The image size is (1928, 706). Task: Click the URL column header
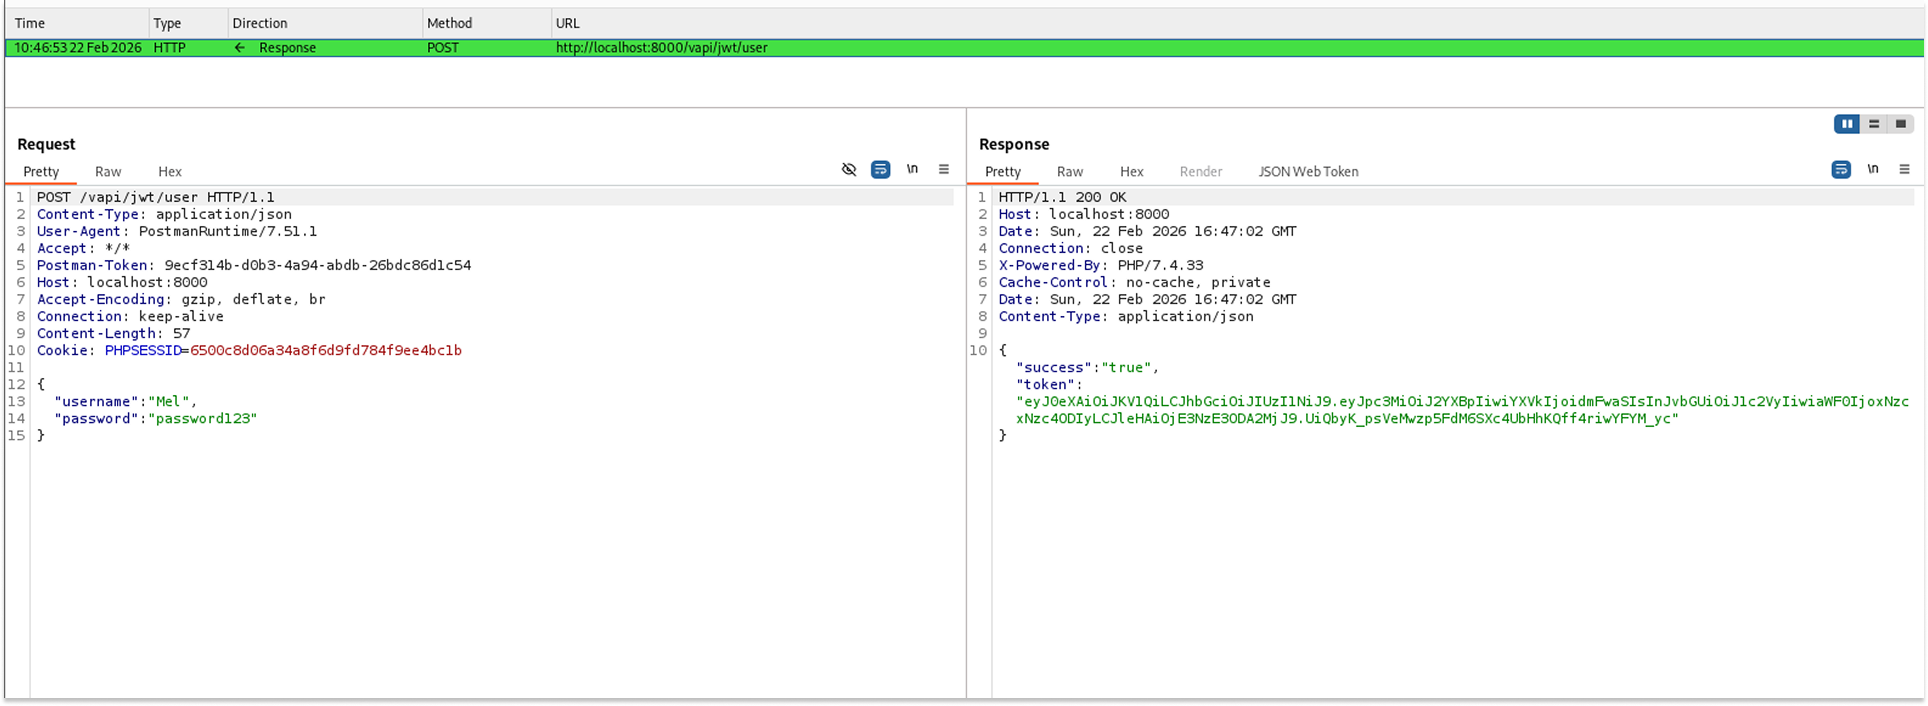[x=567, y=23]
